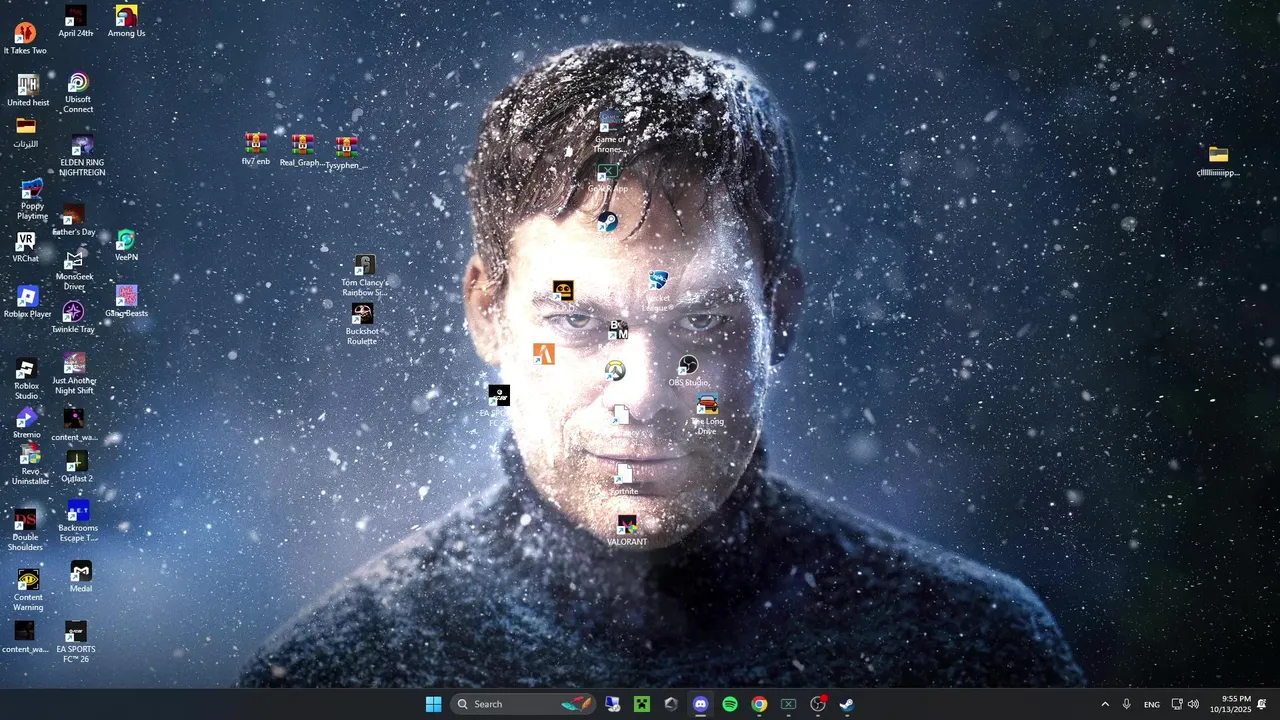Select the yellow folder at right edge

tap(1218, 160)
